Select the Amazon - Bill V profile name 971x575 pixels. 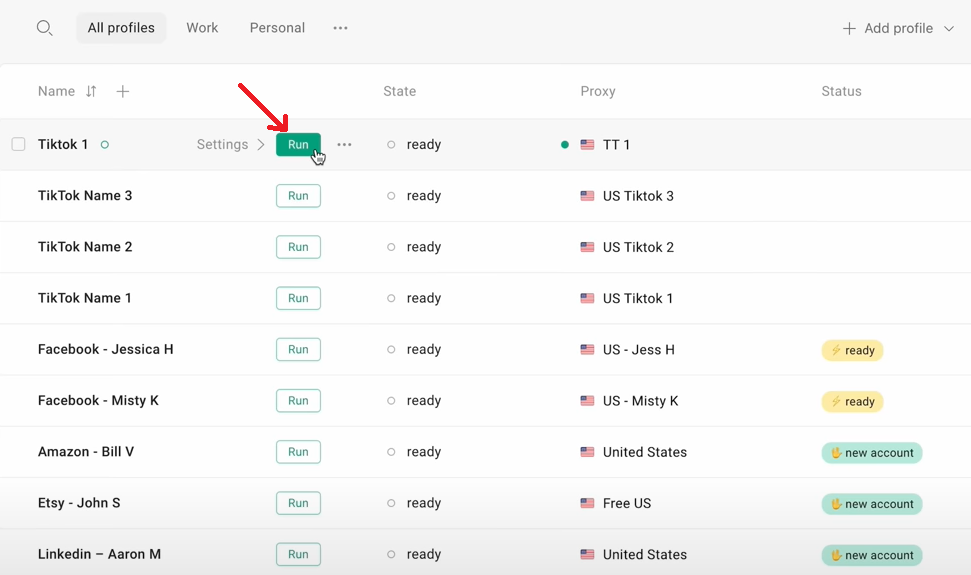[x=85, y=452]
